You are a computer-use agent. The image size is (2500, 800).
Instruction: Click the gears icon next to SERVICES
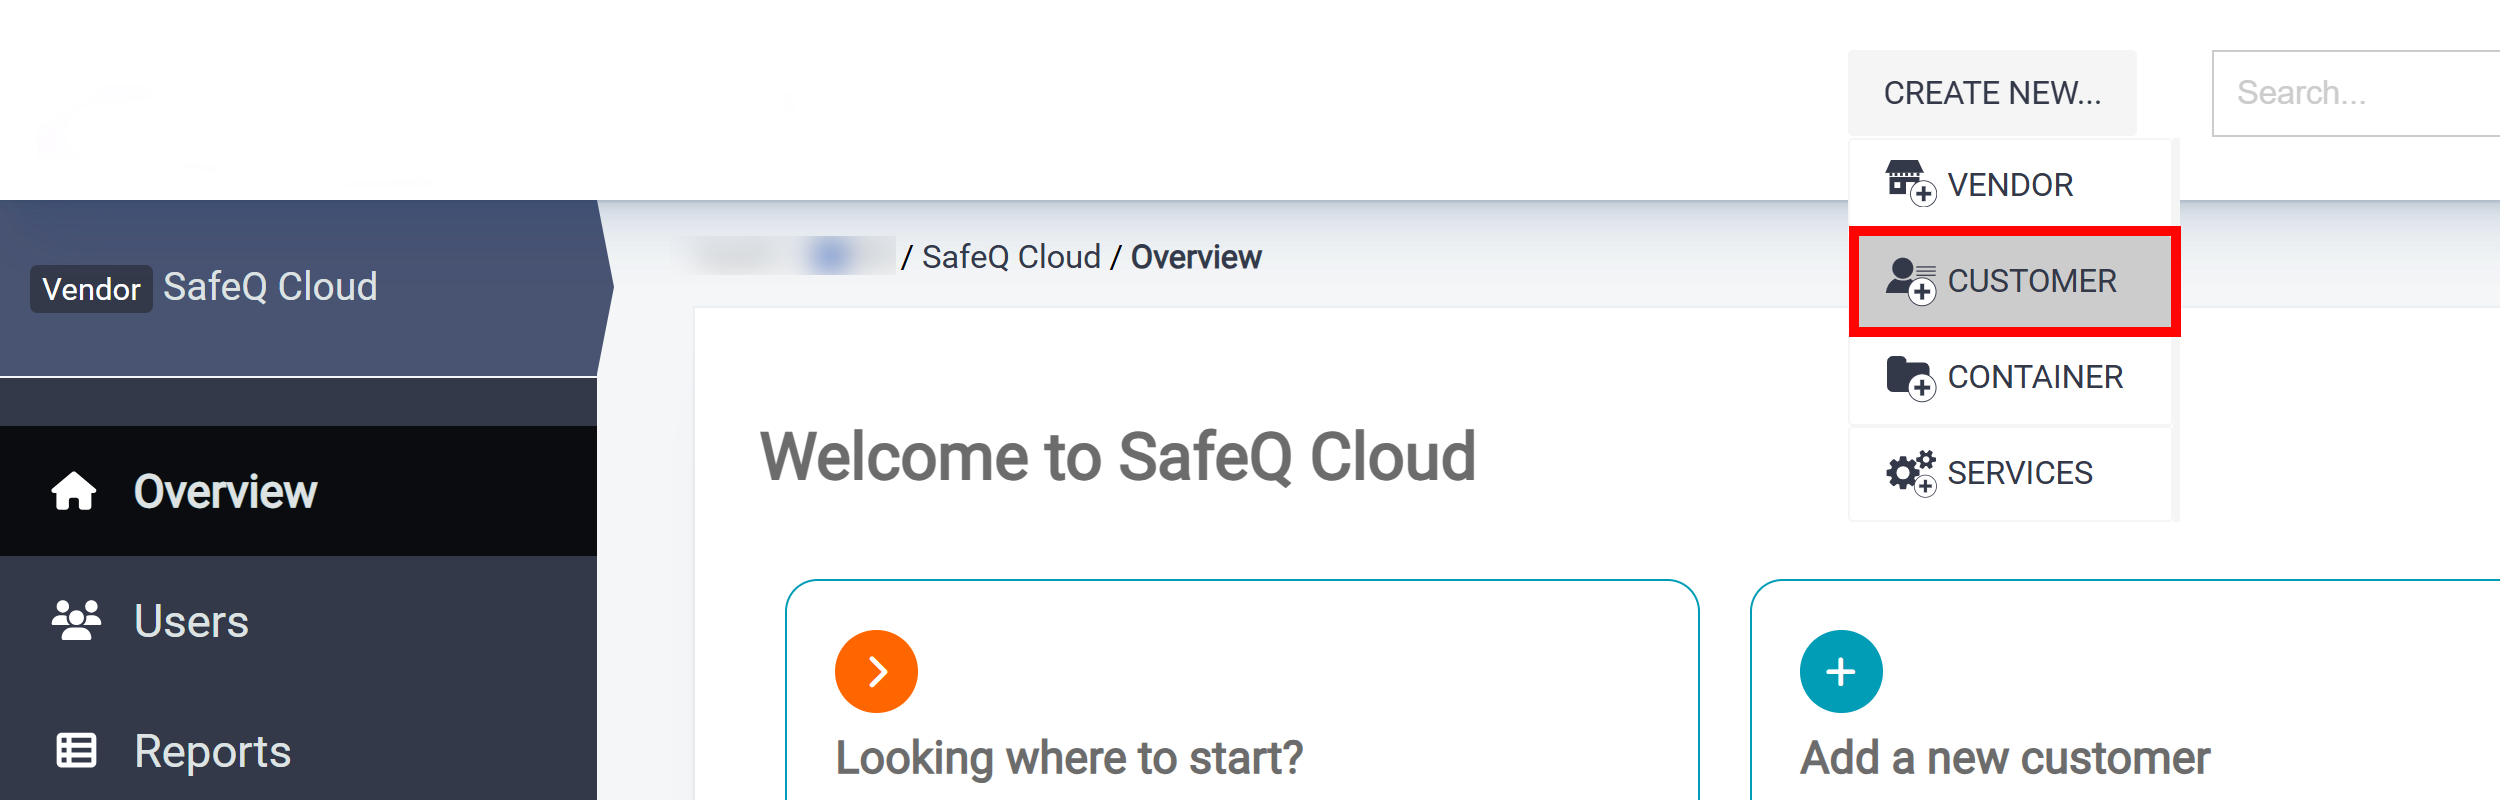pyautogui.click(x=1909, y=472)
